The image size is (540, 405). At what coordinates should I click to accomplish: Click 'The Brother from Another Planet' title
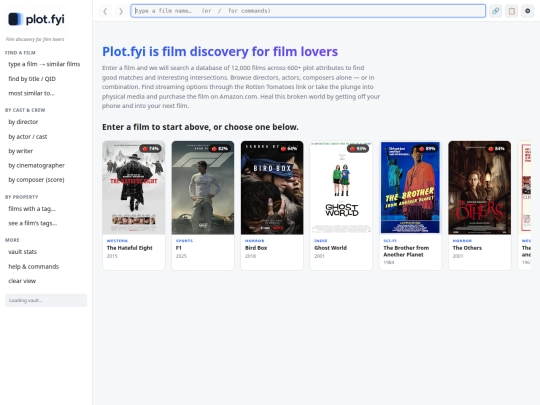click(x=406, y=251)
